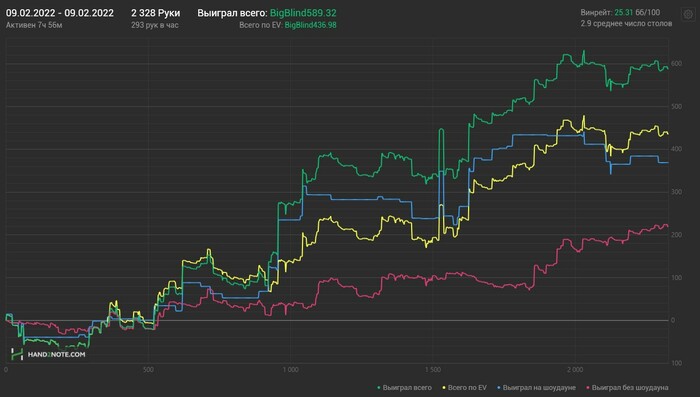The image size is (700, 397).
Task: Toggle the yellow 'Всего по EV' legend entry
Action: [x=464, y=388]
